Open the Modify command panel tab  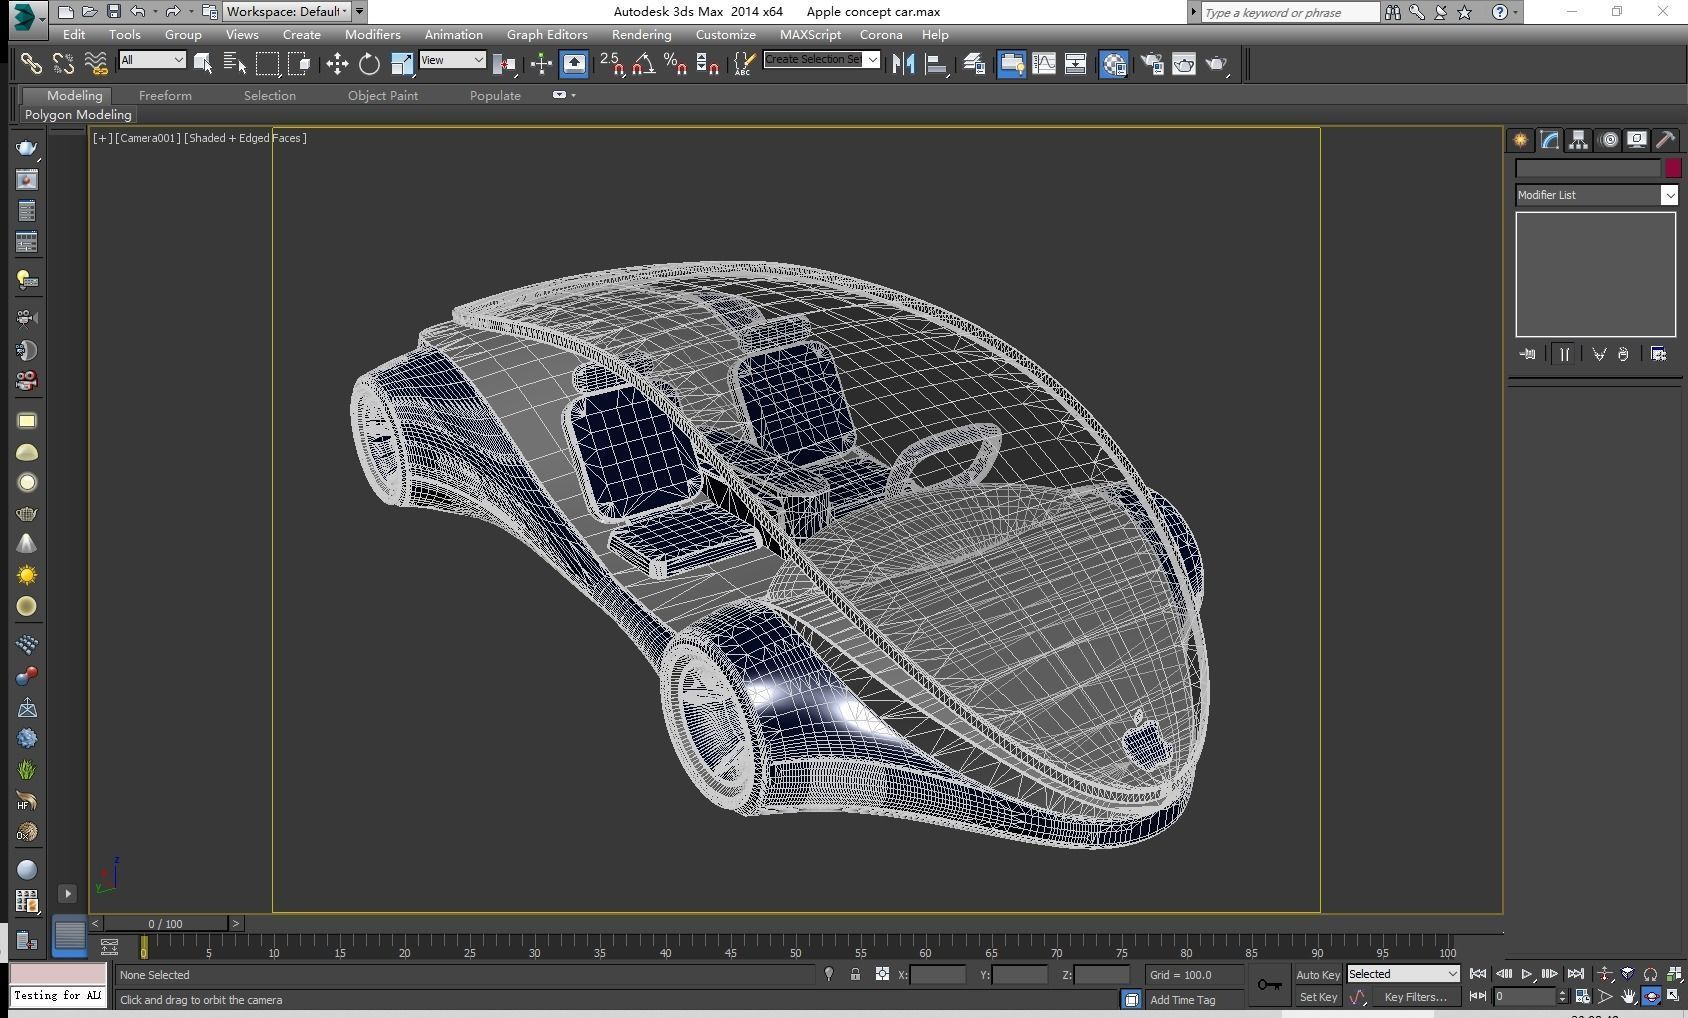[1549, 140]
